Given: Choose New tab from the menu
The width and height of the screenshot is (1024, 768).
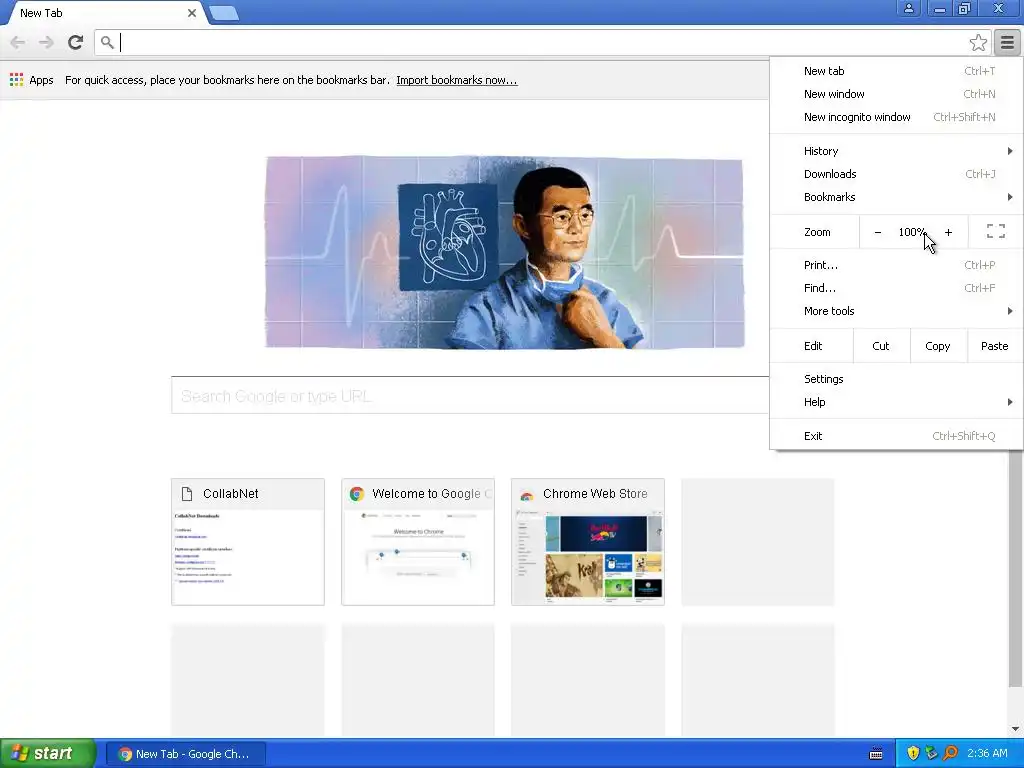Looking at the screenshot, I should tap(896, 71).
